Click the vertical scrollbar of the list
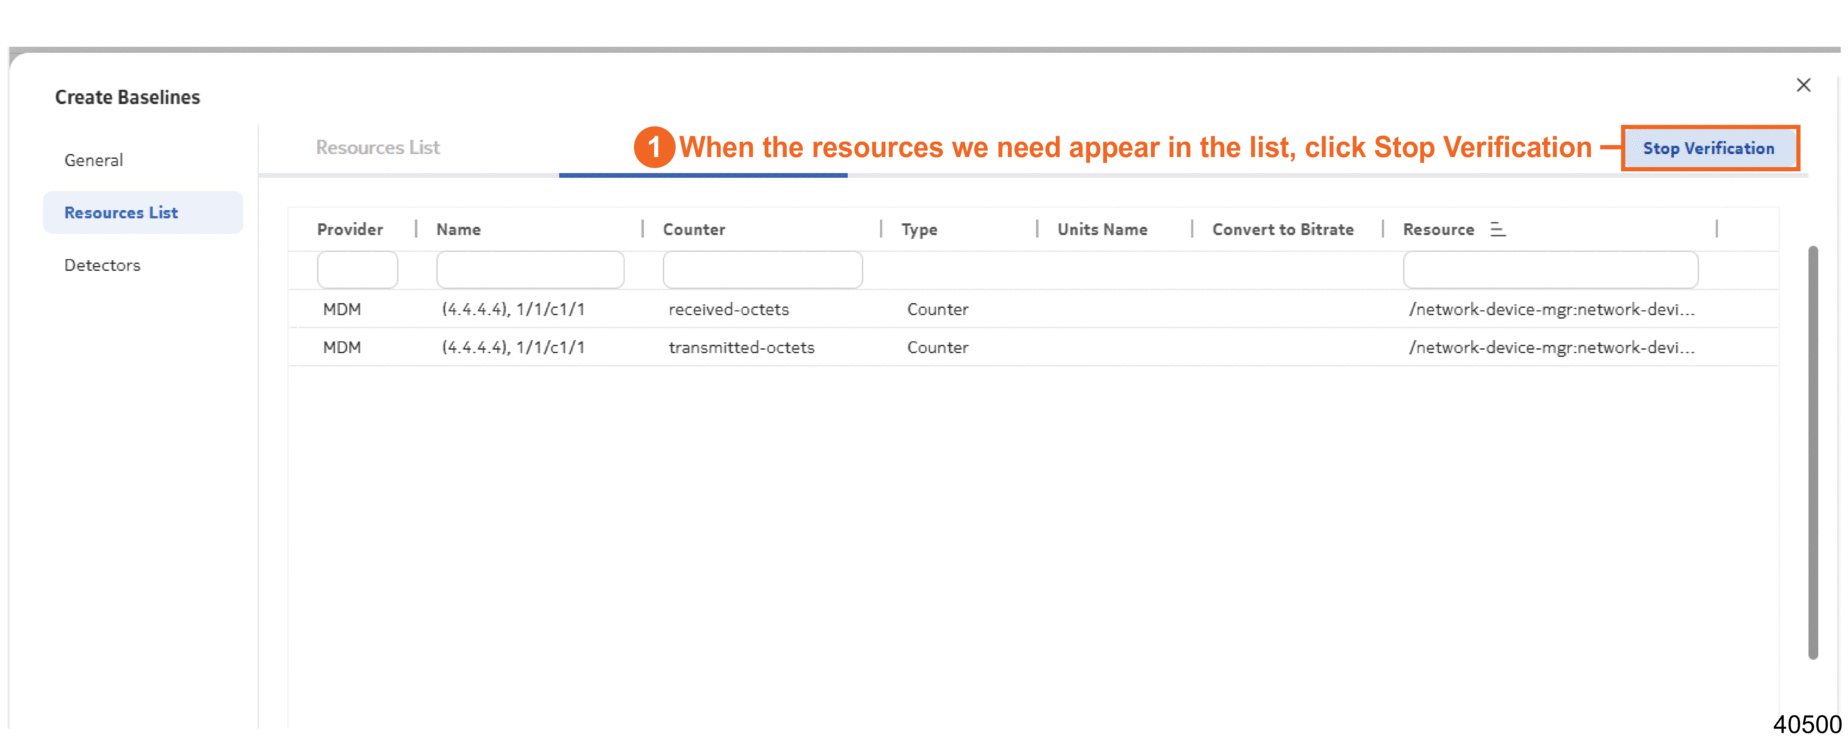 click(x=1812, y=450)
